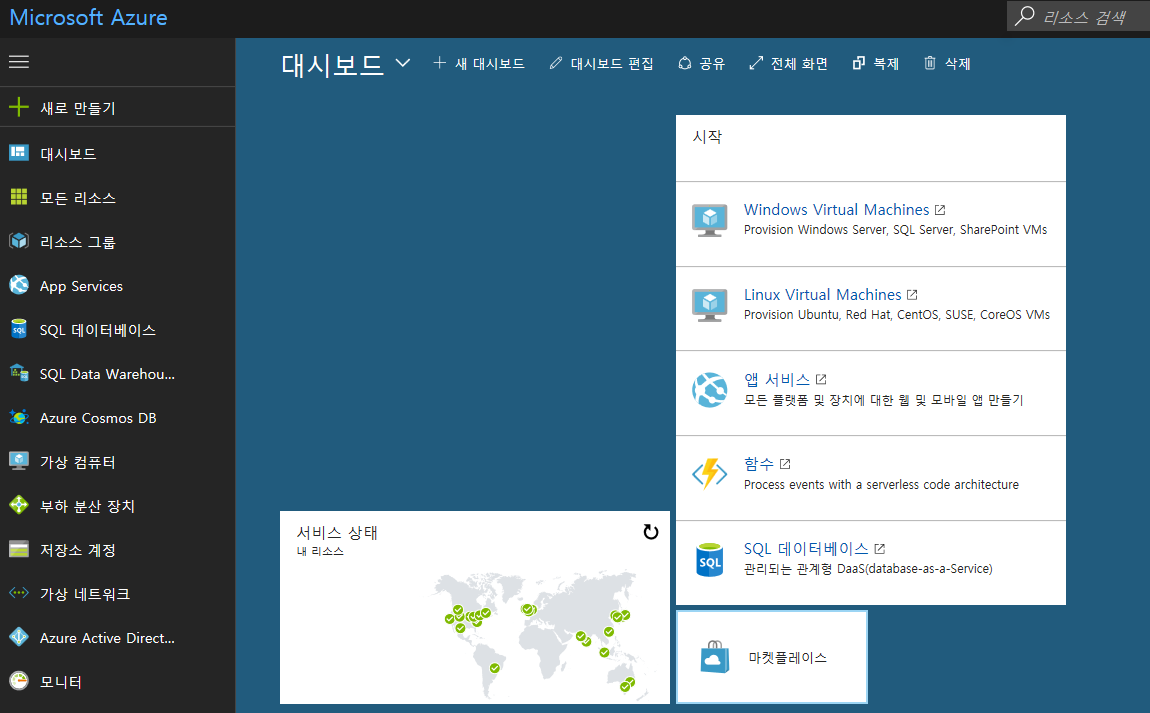Click the 앱 서비스 globe tile icon
Image resolution: width=1150 pixels, height=713 pixels.
tap(709, 390)
